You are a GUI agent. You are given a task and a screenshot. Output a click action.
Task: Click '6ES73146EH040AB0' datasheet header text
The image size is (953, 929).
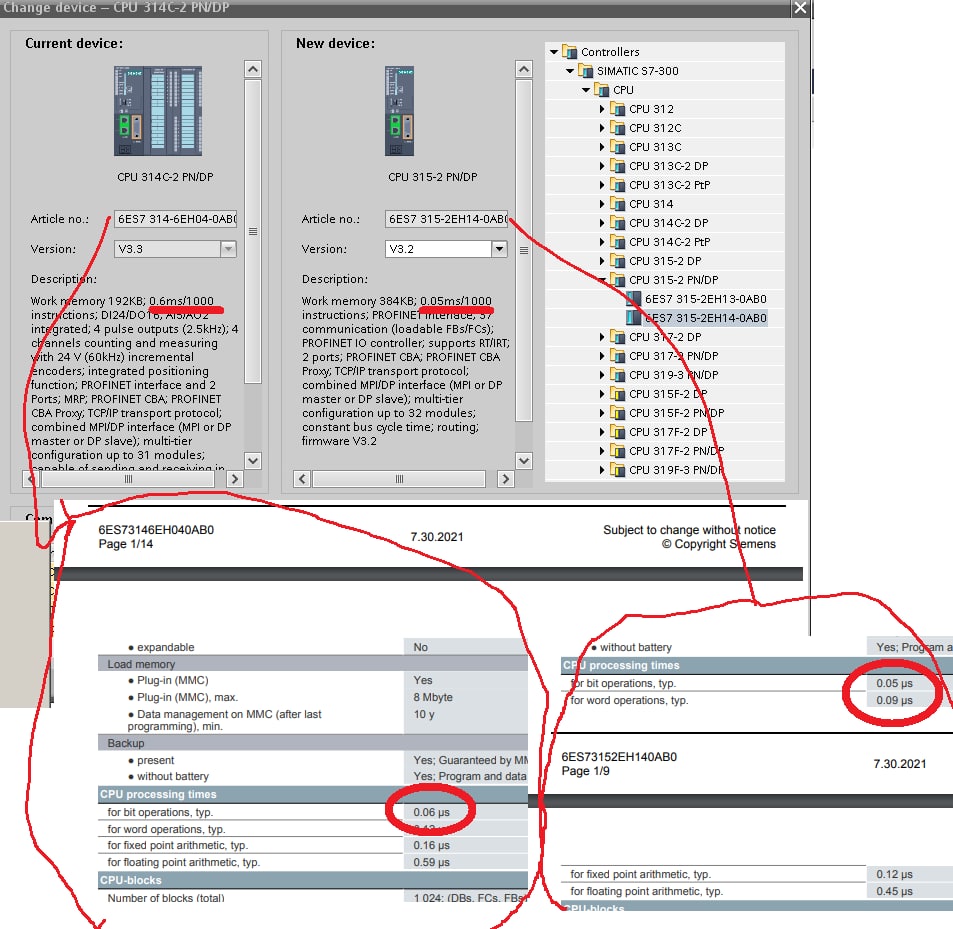[x=156, y=530]
